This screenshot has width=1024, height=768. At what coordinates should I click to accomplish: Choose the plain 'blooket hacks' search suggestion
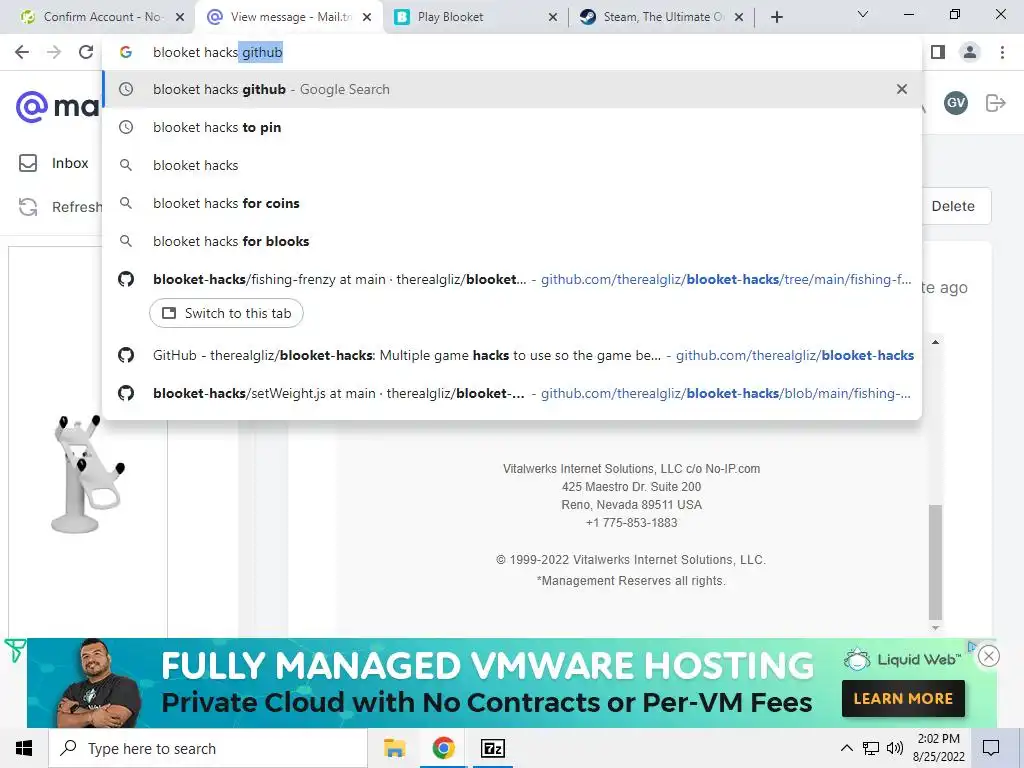[512, 165]
